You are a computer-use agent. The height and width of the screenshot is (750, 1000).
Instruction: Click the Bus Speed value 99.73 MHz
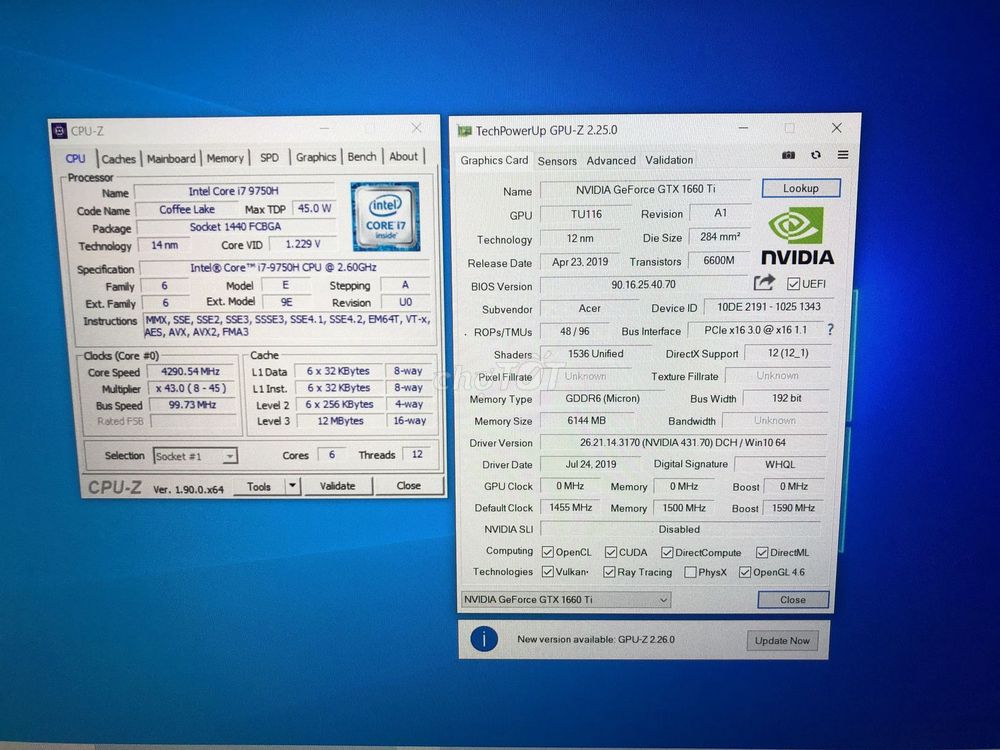pos(192,404)
